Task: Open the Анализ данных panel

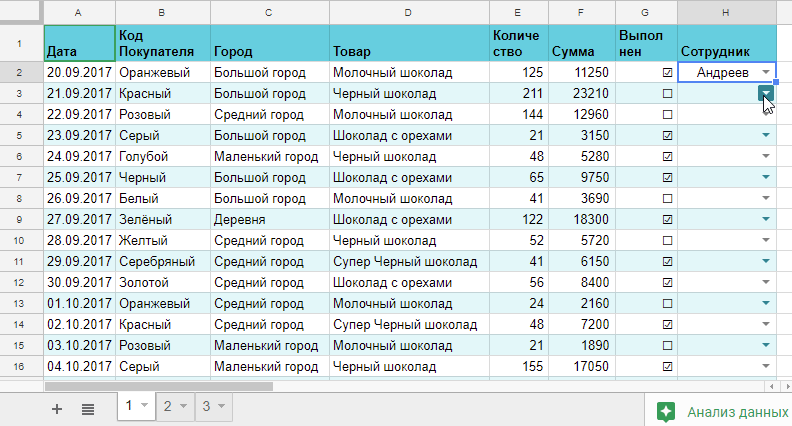Action: coord(718,412)
